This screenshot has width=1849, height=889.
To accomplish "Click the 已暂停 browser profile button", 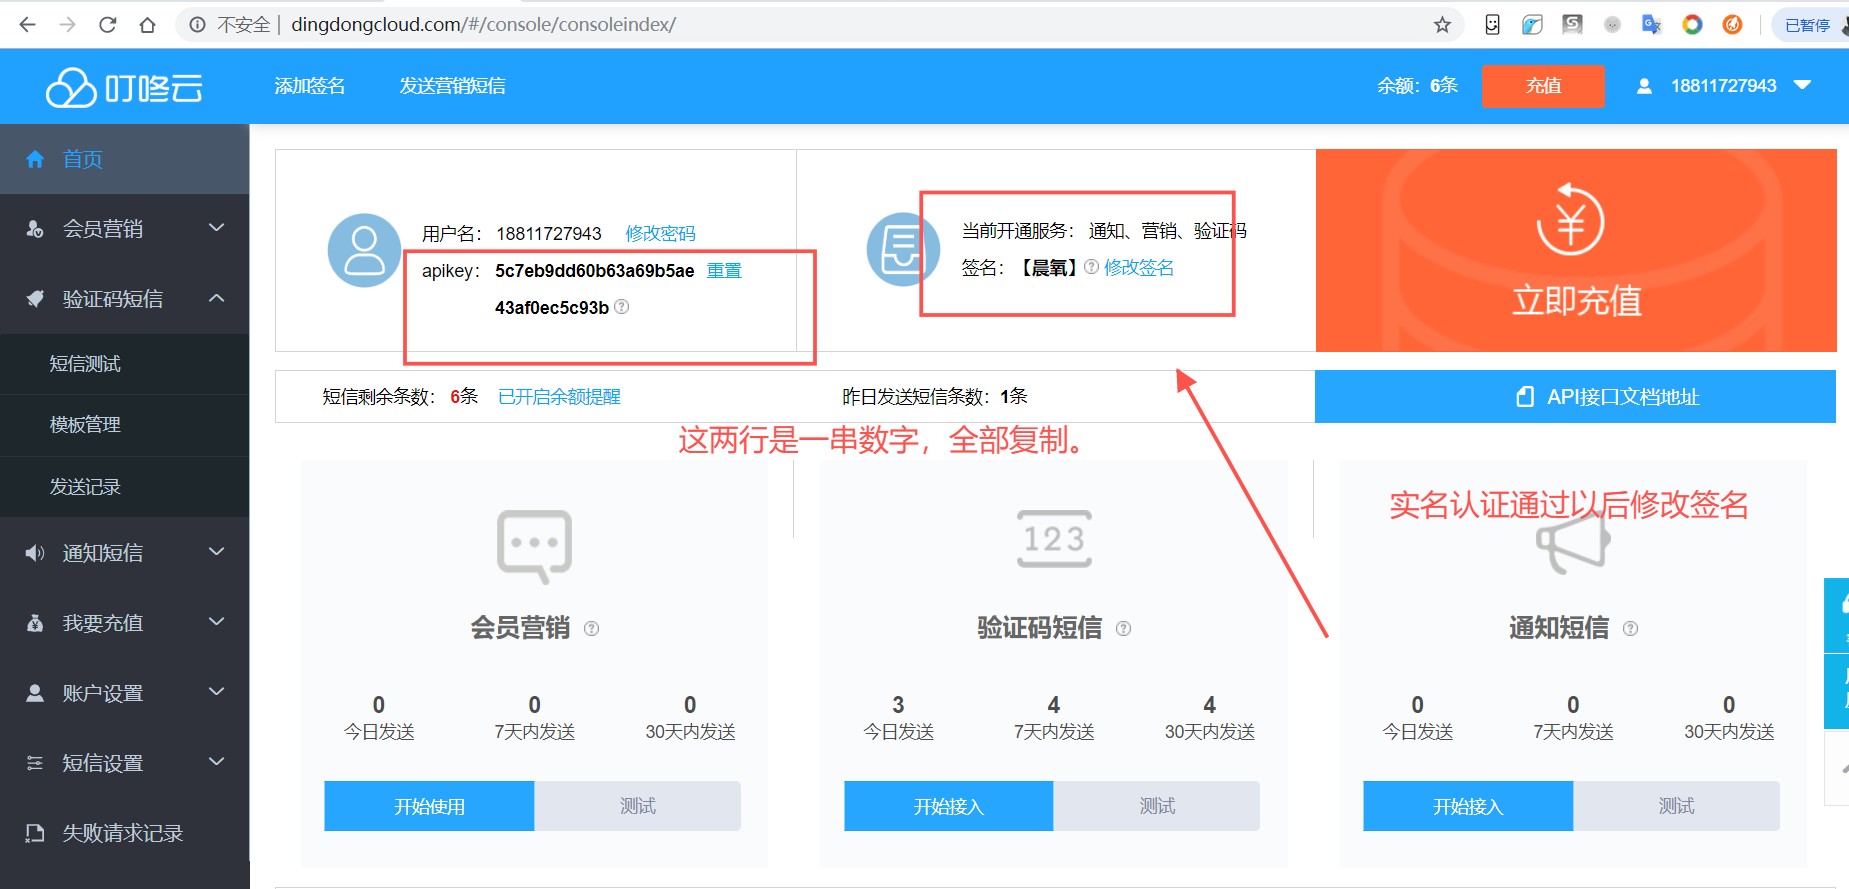I will click(x=1810, y=25).
